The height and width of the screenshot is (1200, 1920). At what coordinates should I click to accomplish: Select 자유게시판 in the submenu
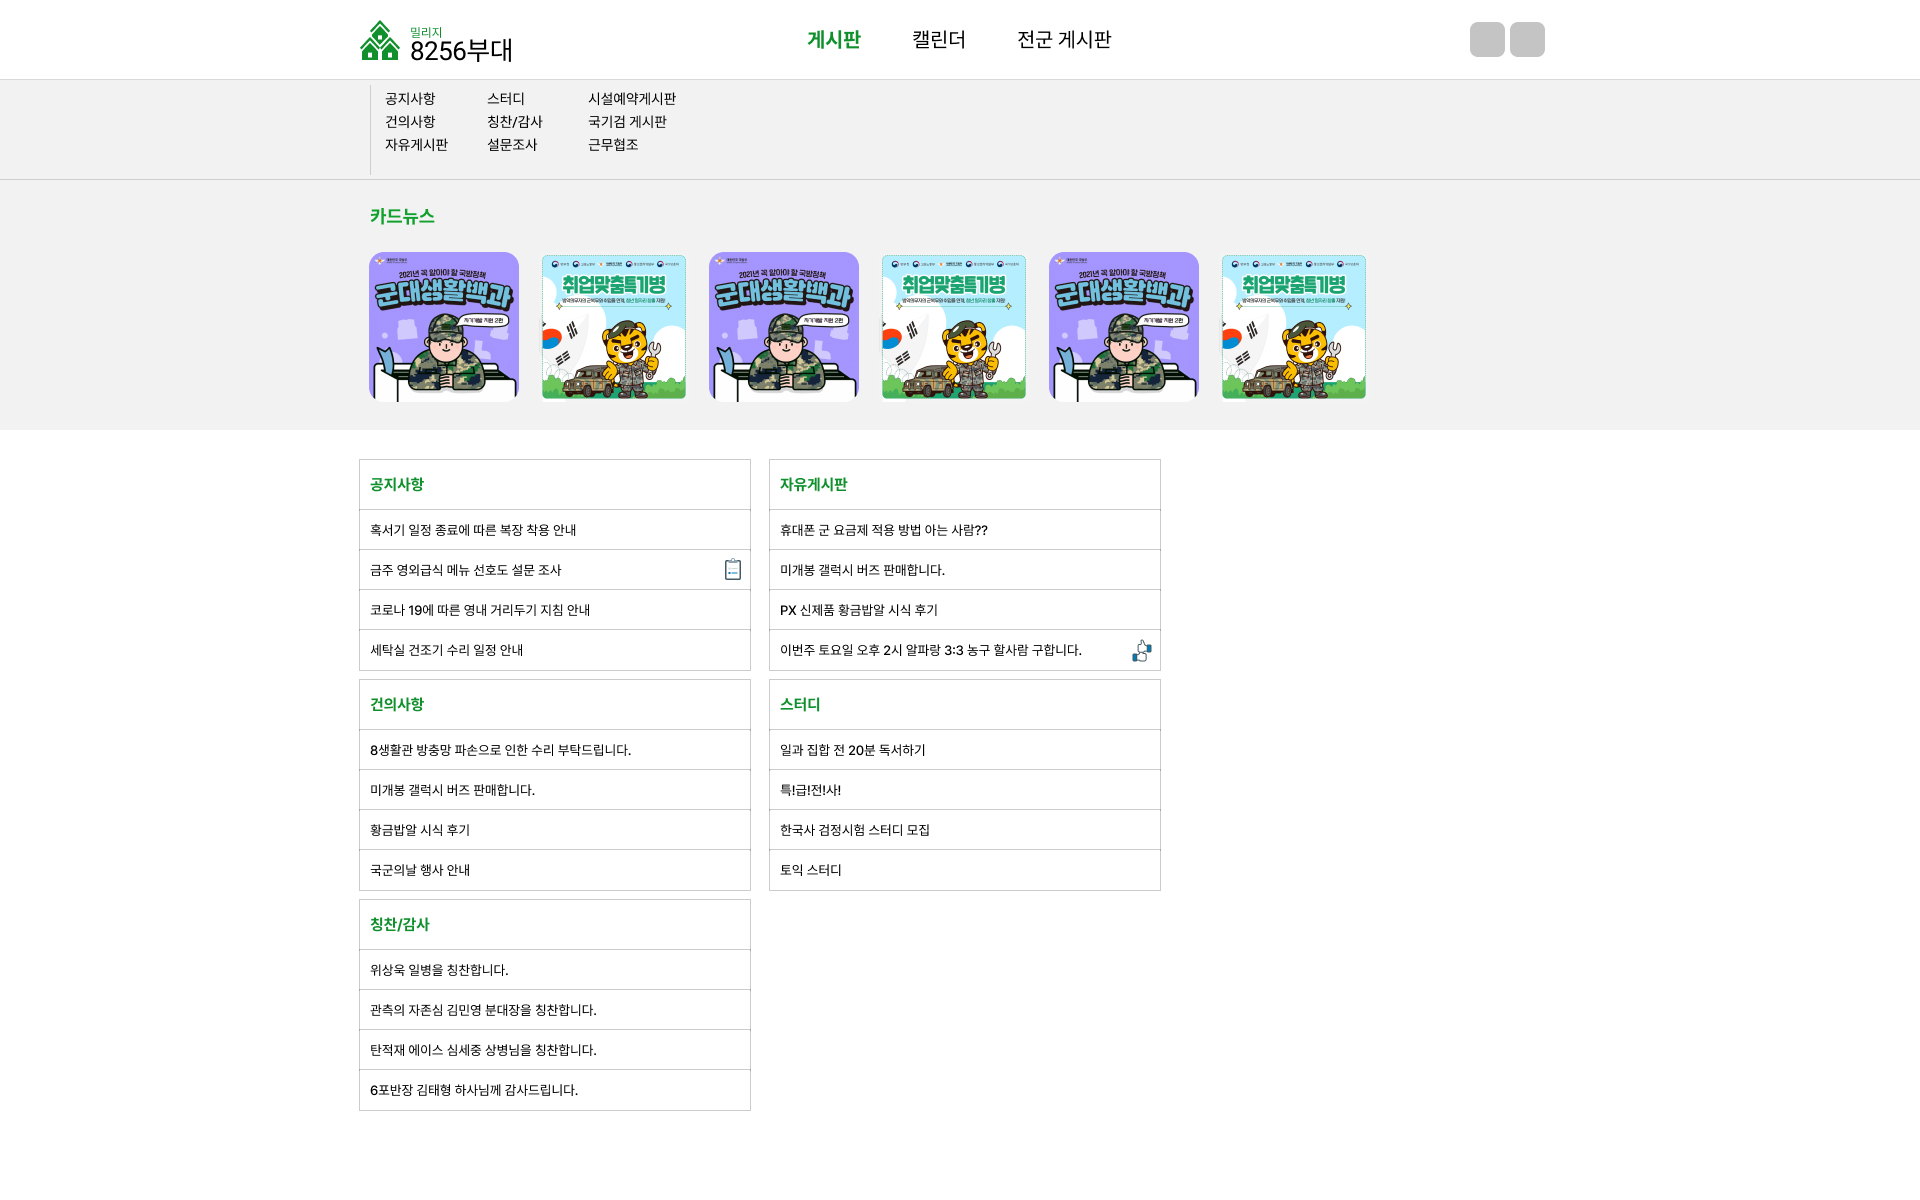(x=416, y=145)
